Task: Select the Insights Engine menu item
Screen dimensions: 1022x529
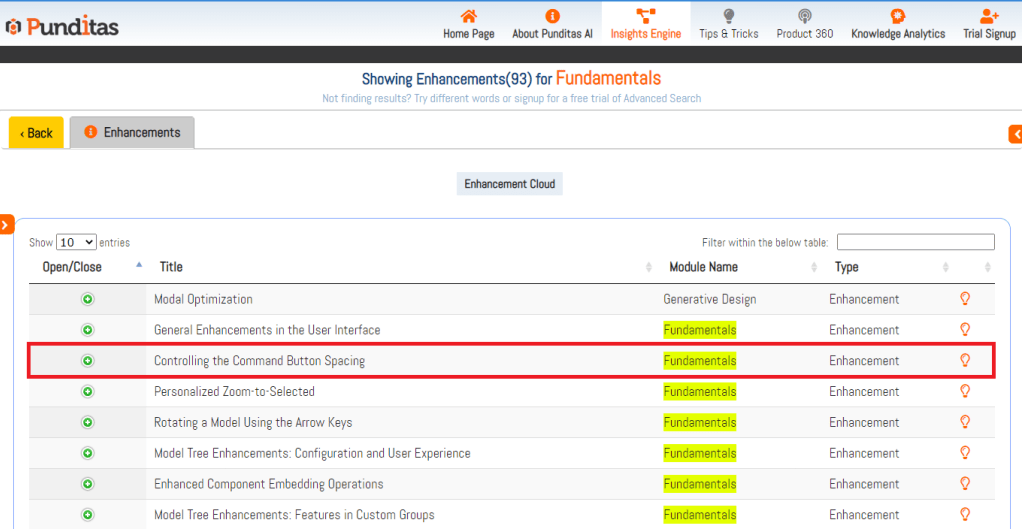Action: point(645,24)
